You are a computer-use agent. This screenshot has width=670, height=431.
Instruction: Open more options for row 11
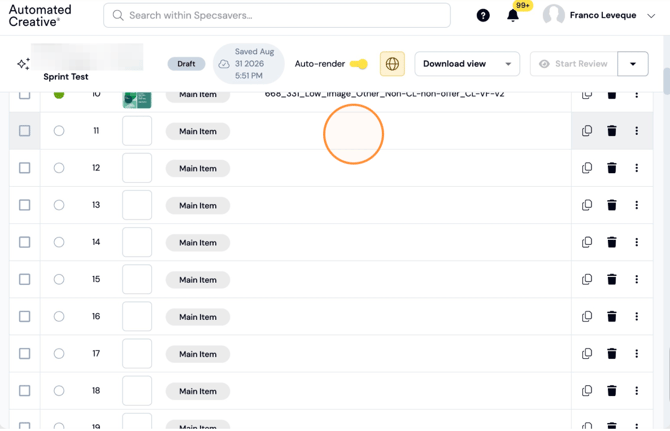(x=637, y=131)
